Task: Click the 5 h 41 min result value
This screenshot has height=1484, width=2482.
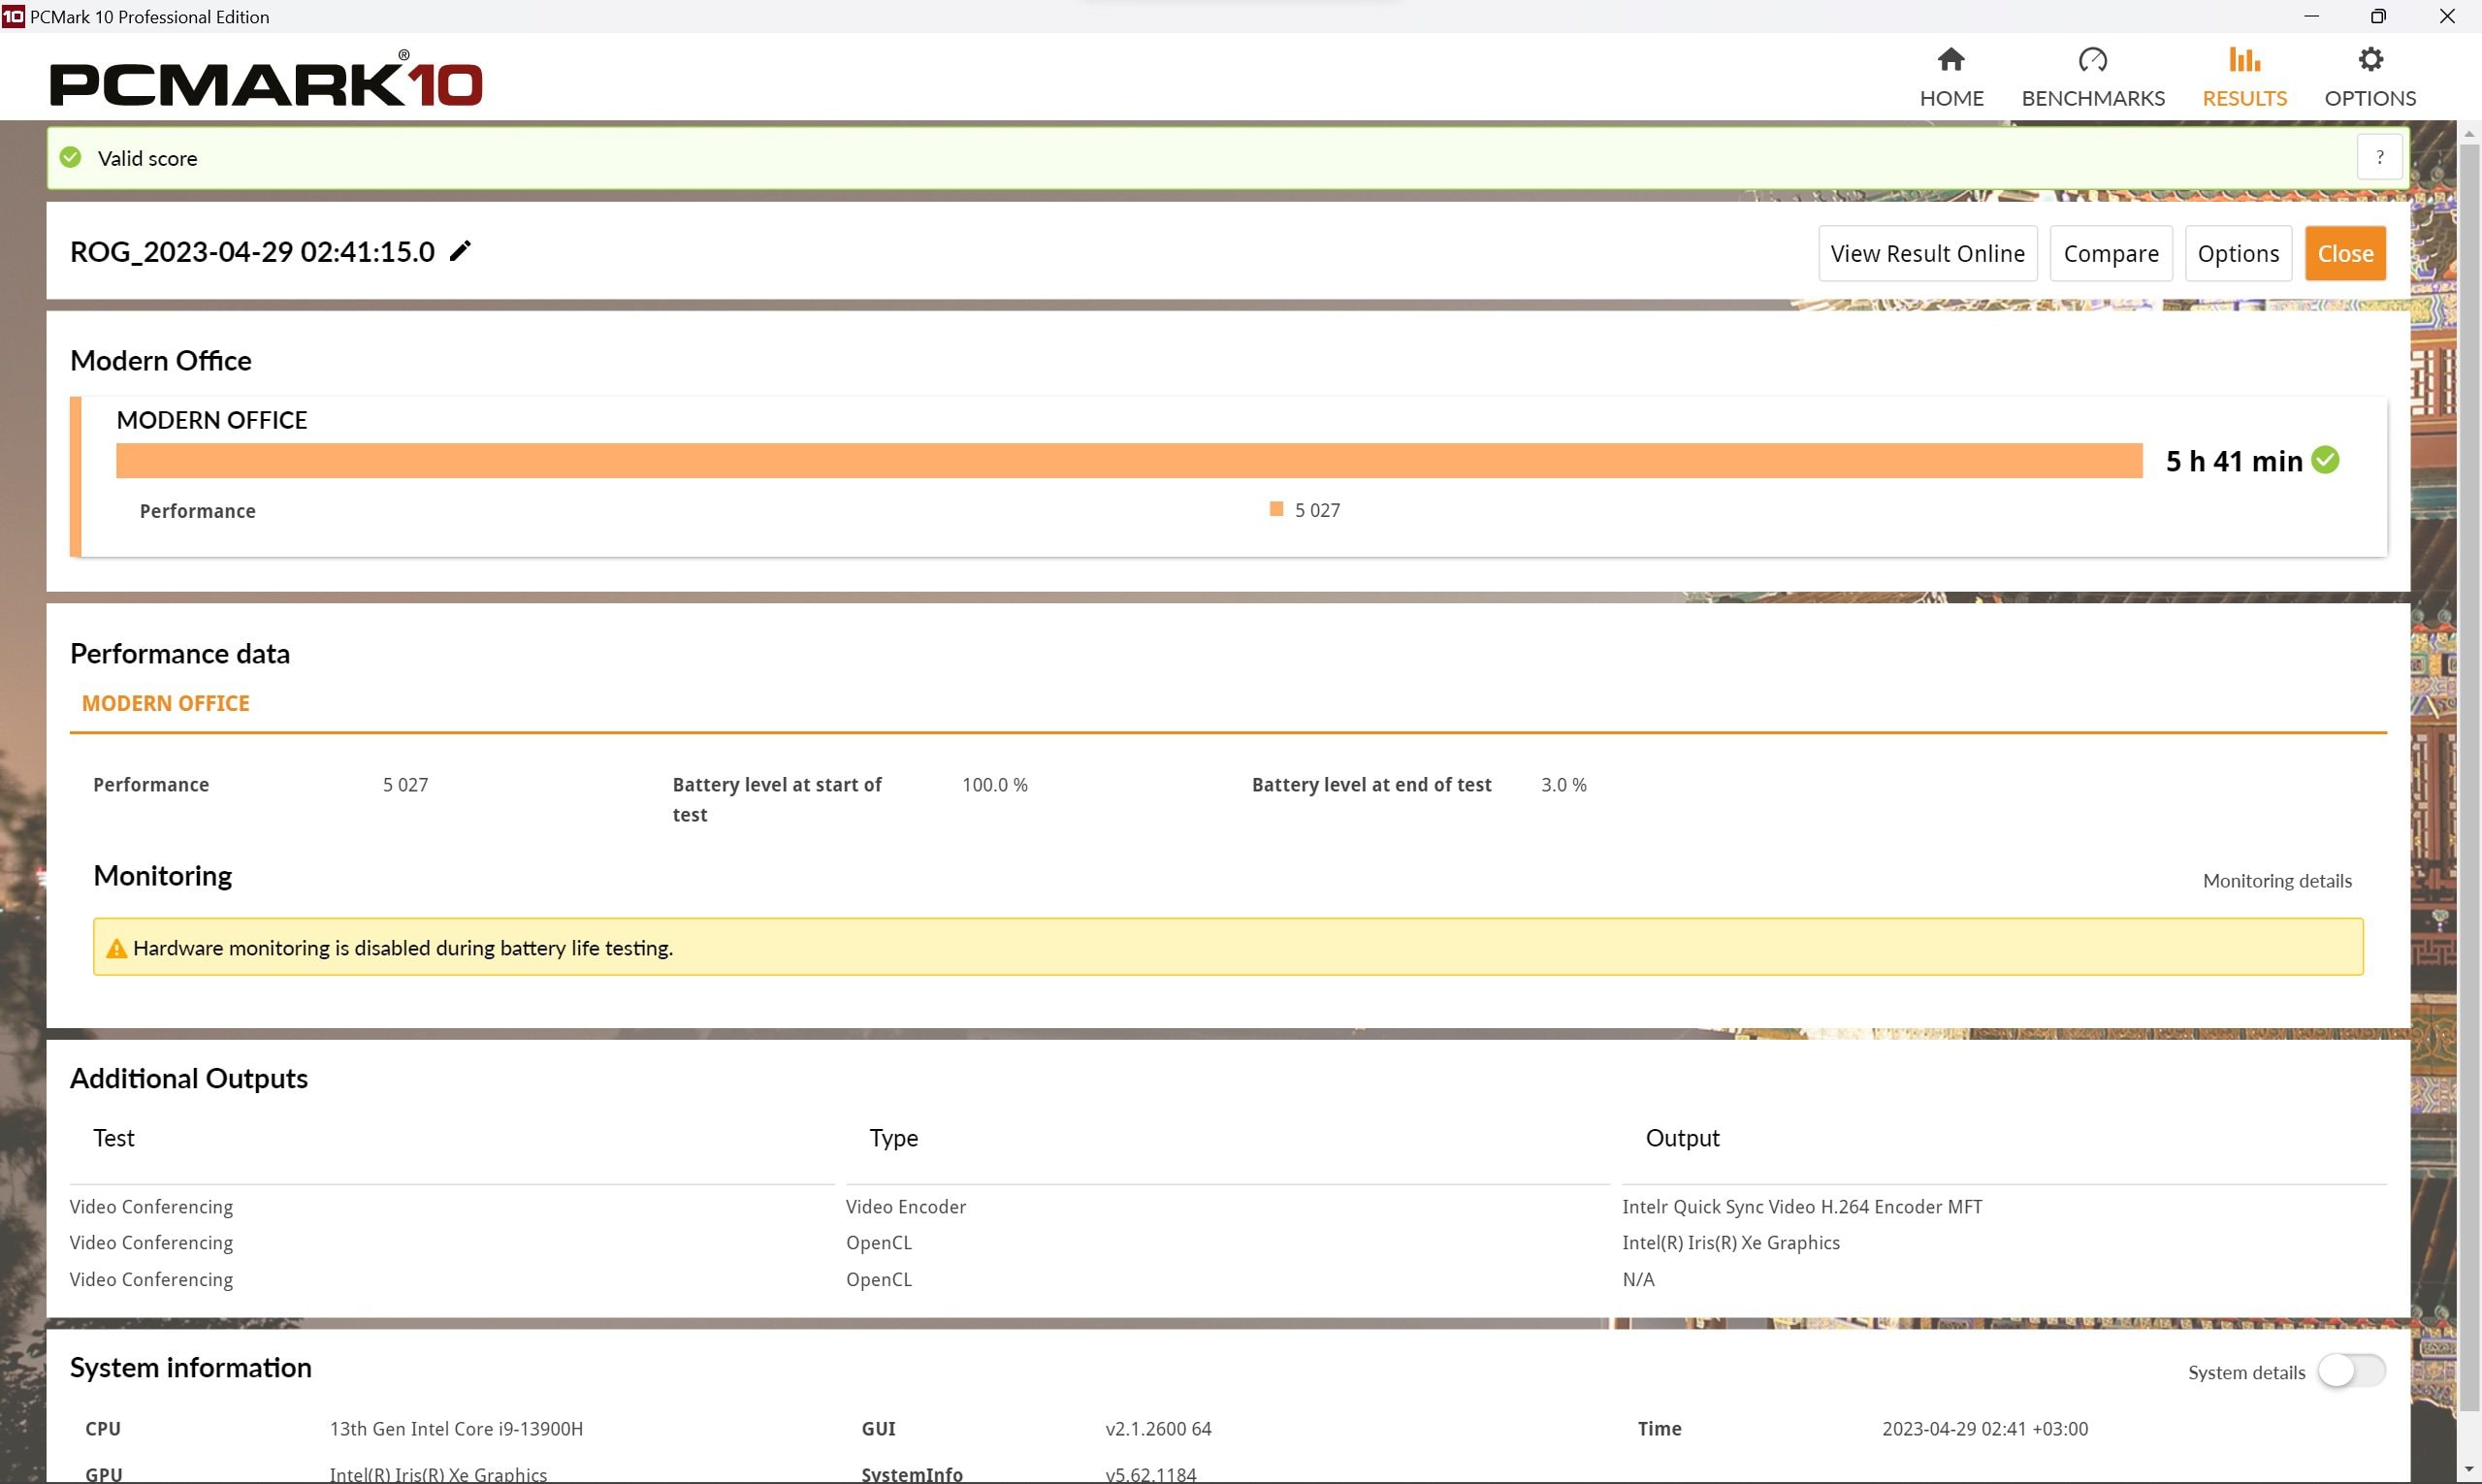Action: [x=2234, y=461]
